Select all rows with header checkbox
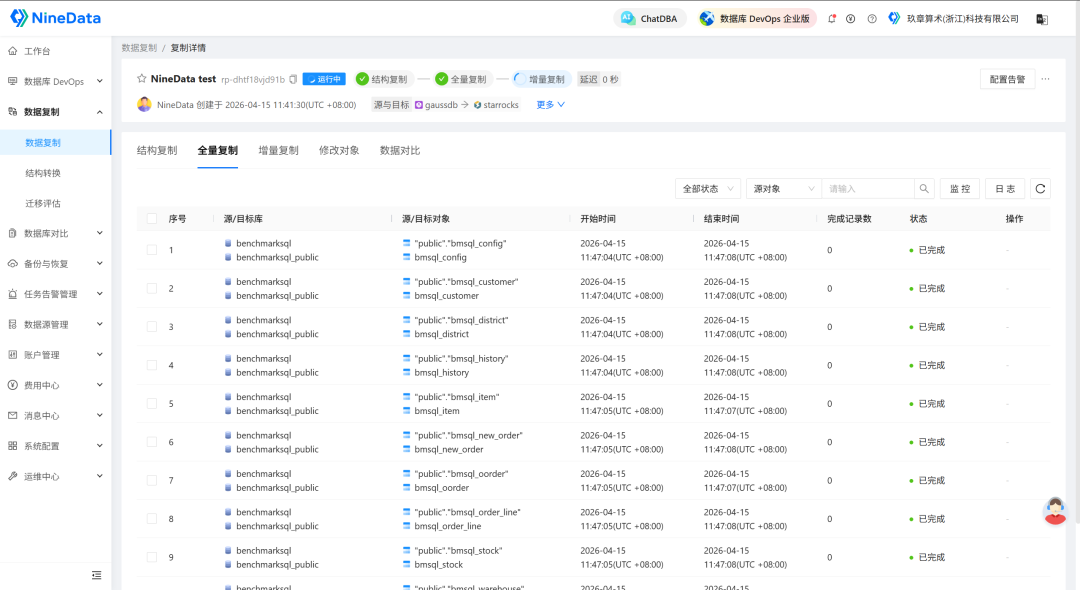 pos(152,219)
